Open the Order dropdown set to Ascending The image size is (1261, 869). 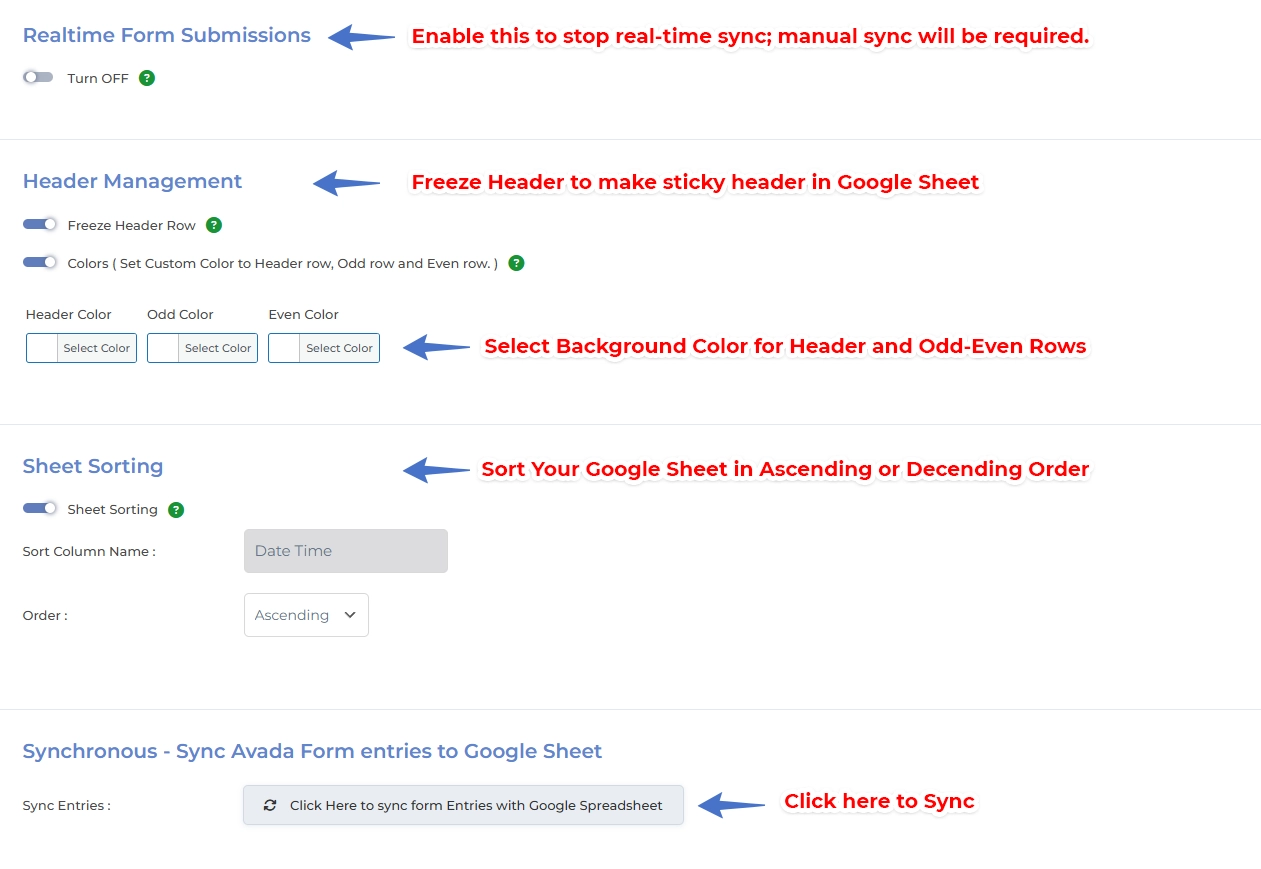pos(305,615)
